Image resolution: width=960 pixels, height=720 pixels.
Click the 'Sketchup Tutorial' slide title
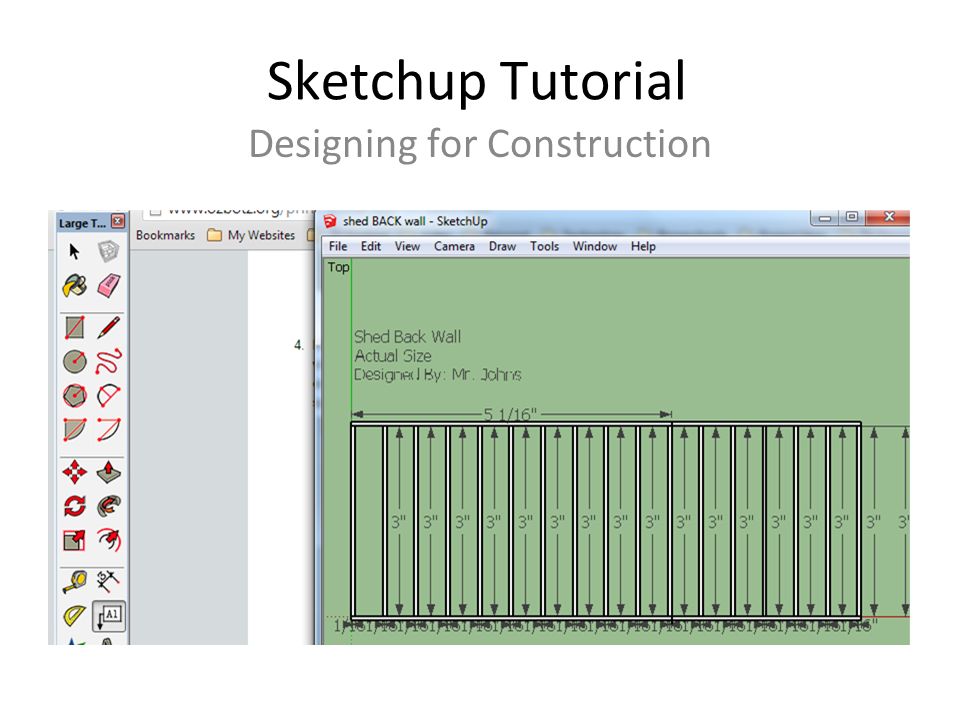coord(477,81)
